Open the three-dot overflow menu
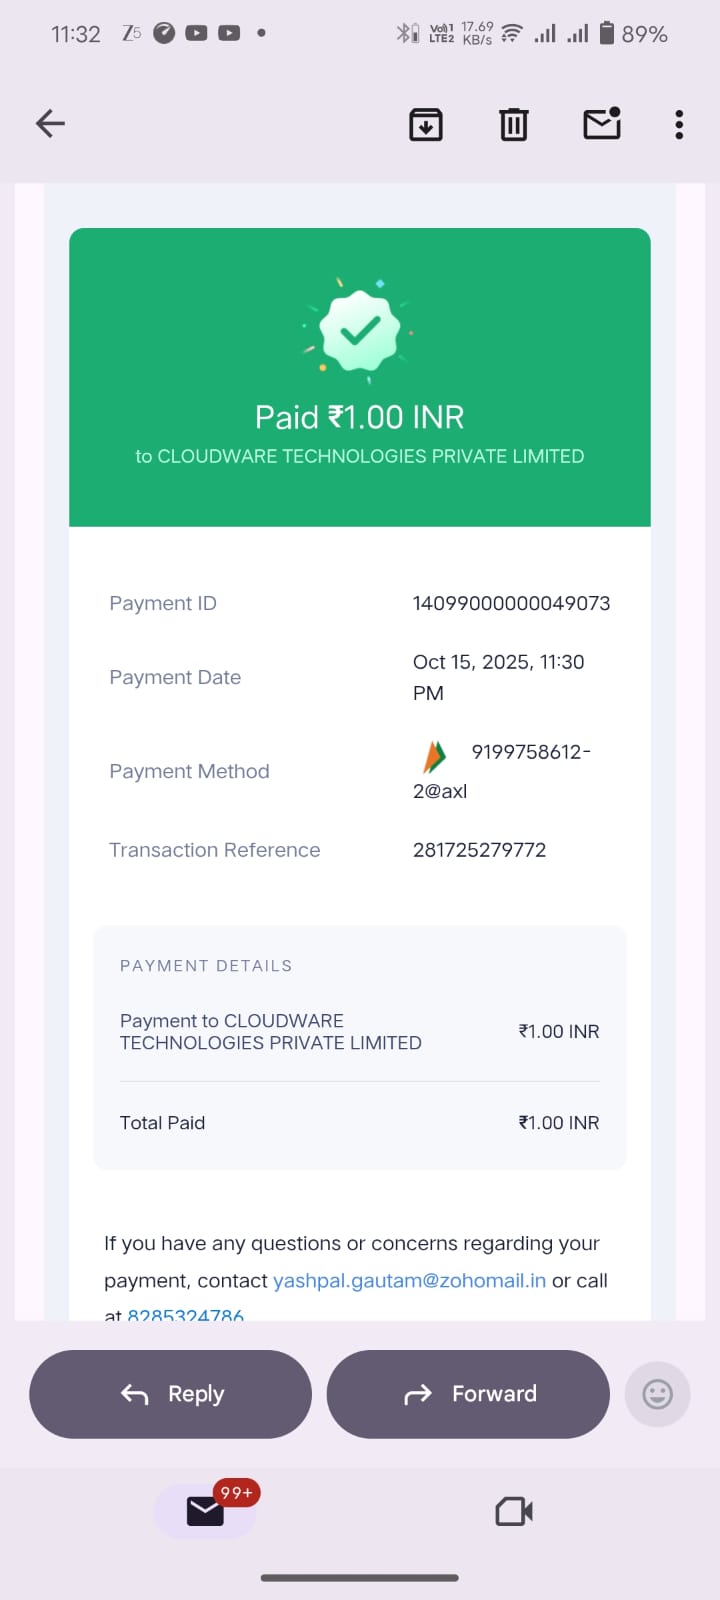 point(679,125)
